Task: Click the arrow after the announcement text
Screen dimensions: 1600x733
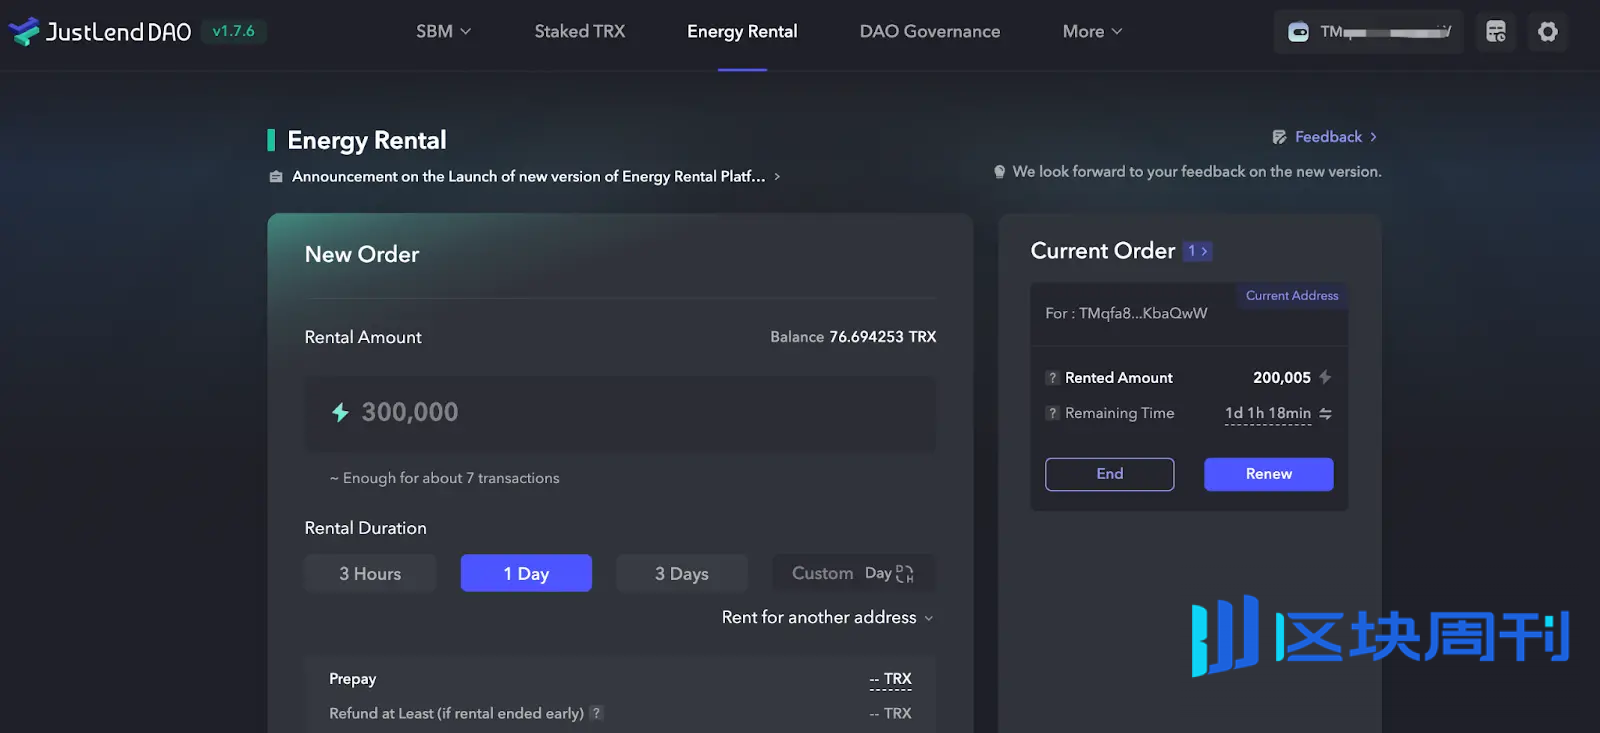Action: (777, 177)
